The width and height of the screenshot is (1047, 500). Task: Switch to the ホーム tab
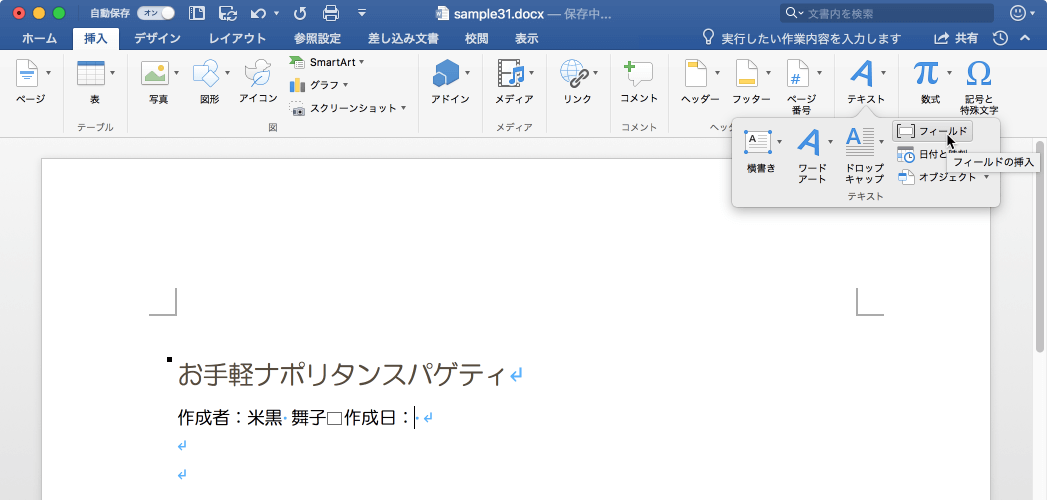39,39
